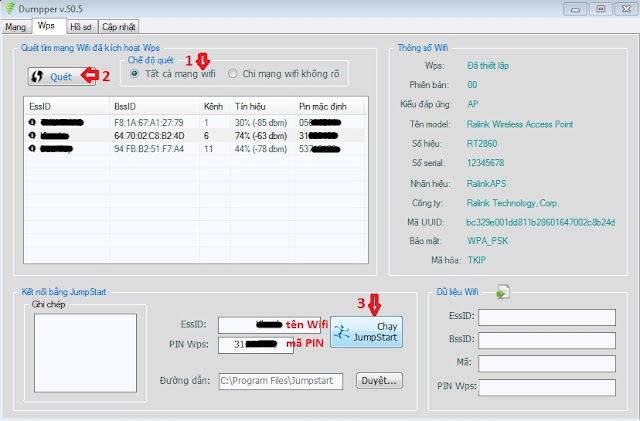This screenshot has height=421, width=640.
Task: Click the Dữ liệu Wifi BssID field
Action: [547, 340]
